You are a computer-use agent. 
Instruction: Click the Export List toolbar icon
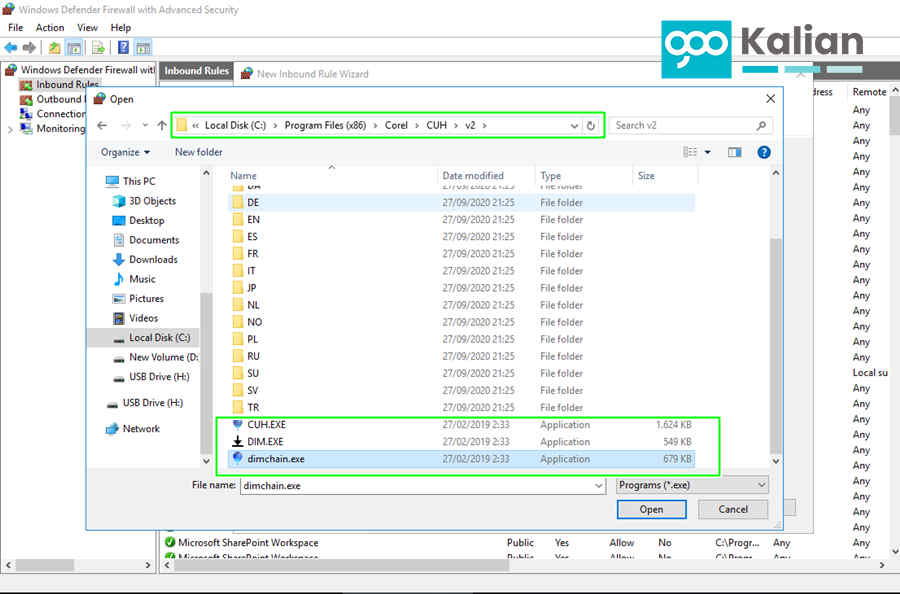coord(98,48)
